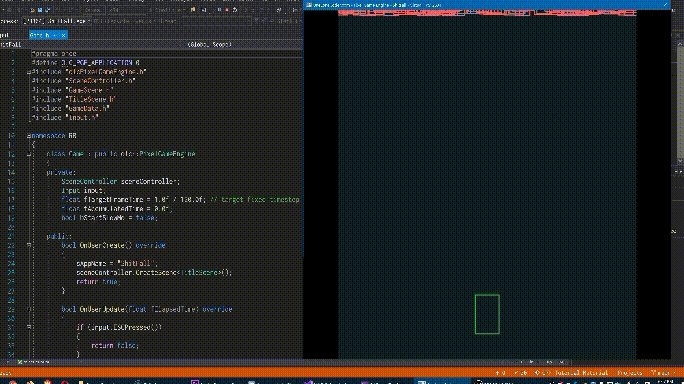Open the (Global Scope) dropdown
Viewport: 684px width, 384px height.
(244, 45)
